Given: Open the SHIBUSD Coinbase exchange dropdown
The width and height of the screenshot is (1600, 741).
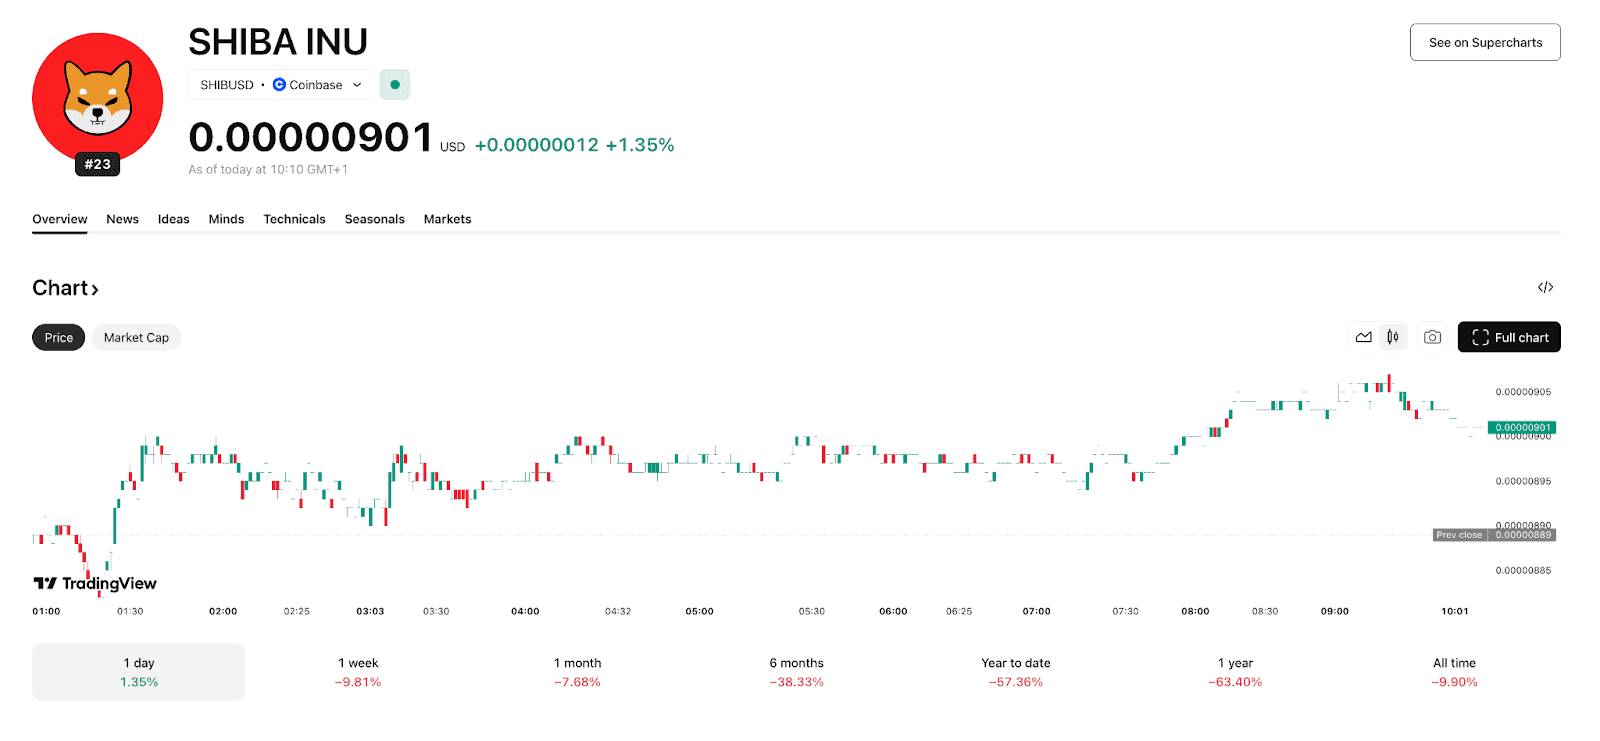Looking at the screenshot, I should point(281,85).
